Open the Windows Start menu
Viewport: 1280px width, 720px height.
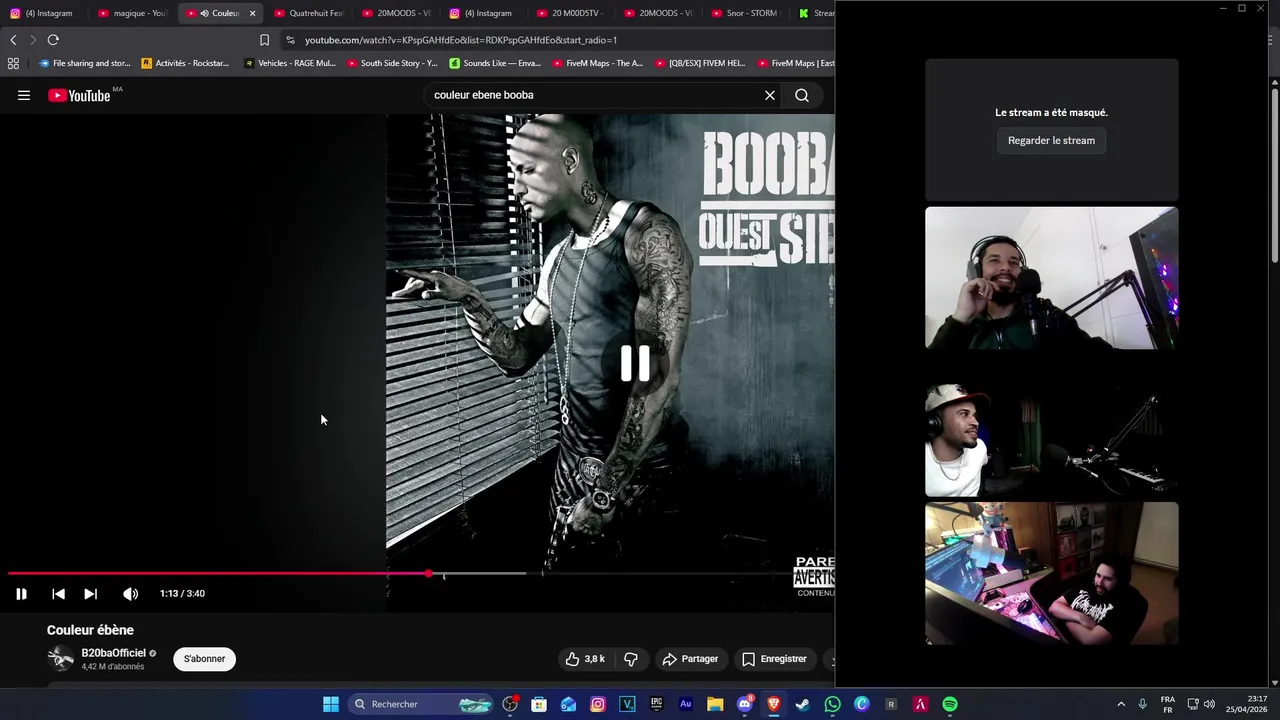[x=331, y=704]
